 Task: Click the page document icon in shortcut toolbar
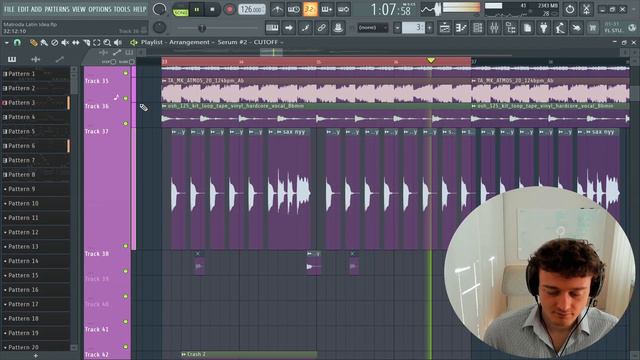[x=527, y=28]
